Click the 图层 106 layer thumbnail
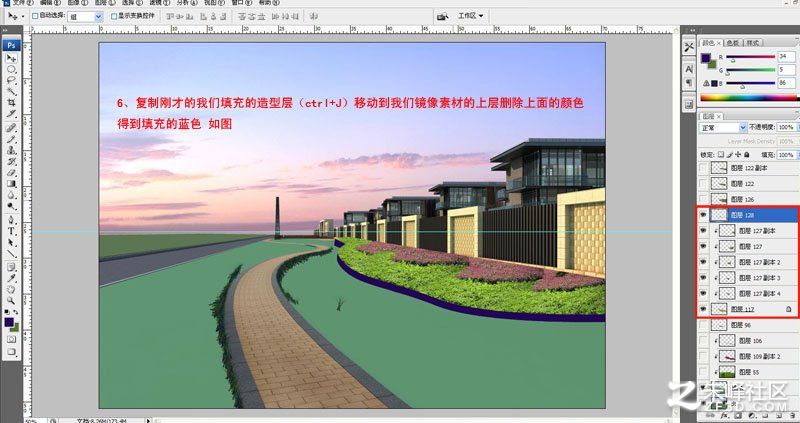Image resolution: width=800 pixels, height=423 pixels. [727, 341]
